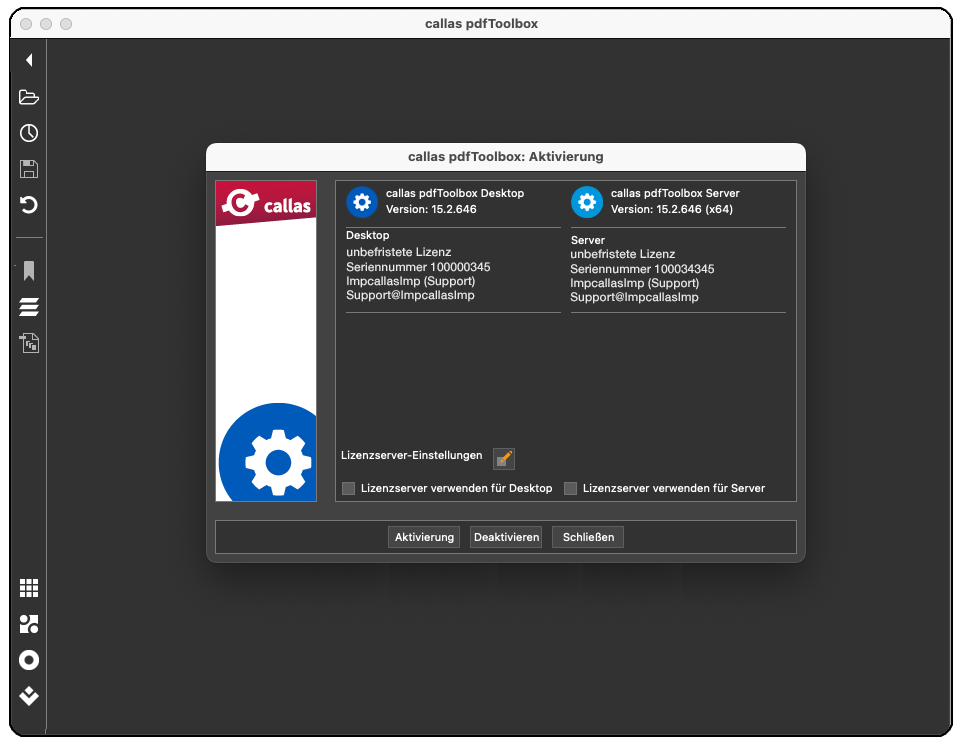Close the dialog with the Schließen button
This screenshot has width=958, height=744.
tap(588, 537)
